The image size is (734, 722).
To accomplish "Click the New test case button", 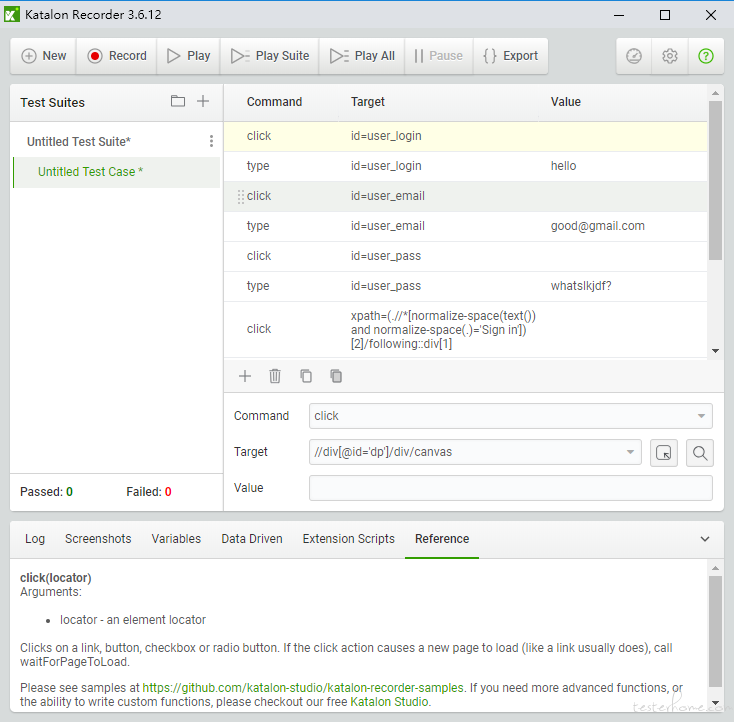I will (x=44, y=56).
